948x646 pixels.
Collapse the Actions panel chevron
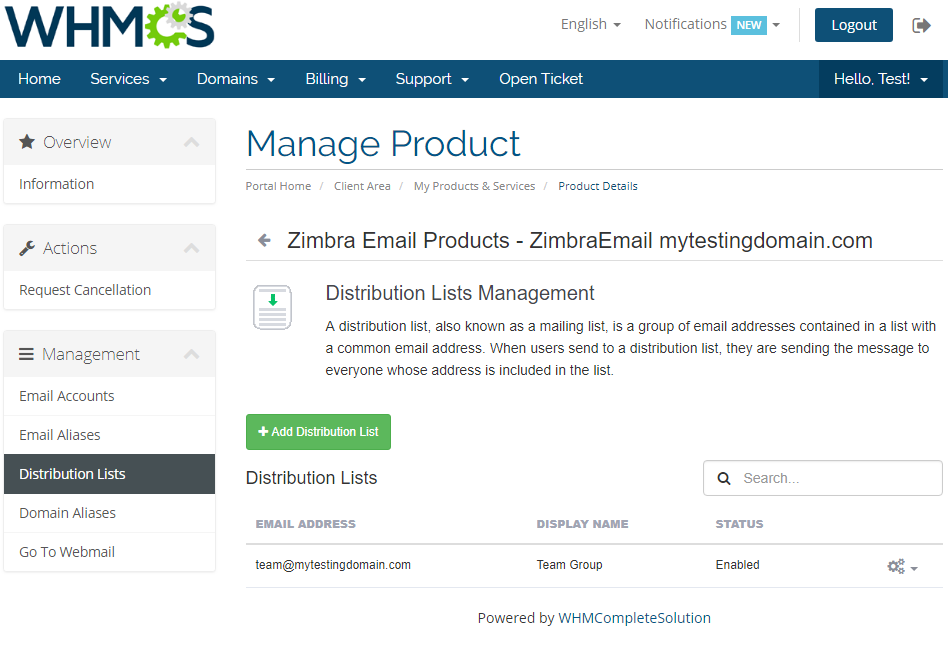[192, 248]
